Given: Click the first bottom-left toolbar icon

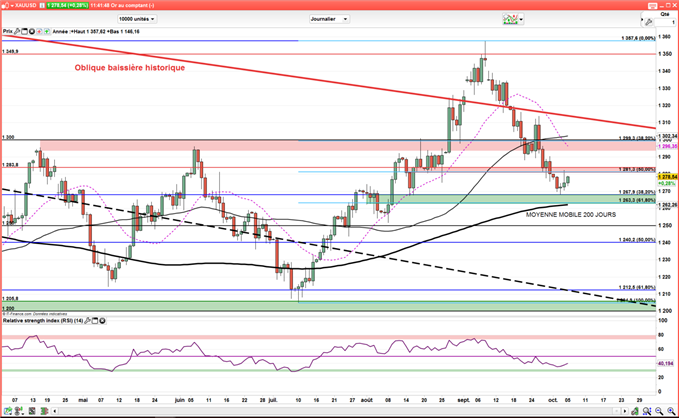Looking at the screenshot, I should [x=8, y=411].
